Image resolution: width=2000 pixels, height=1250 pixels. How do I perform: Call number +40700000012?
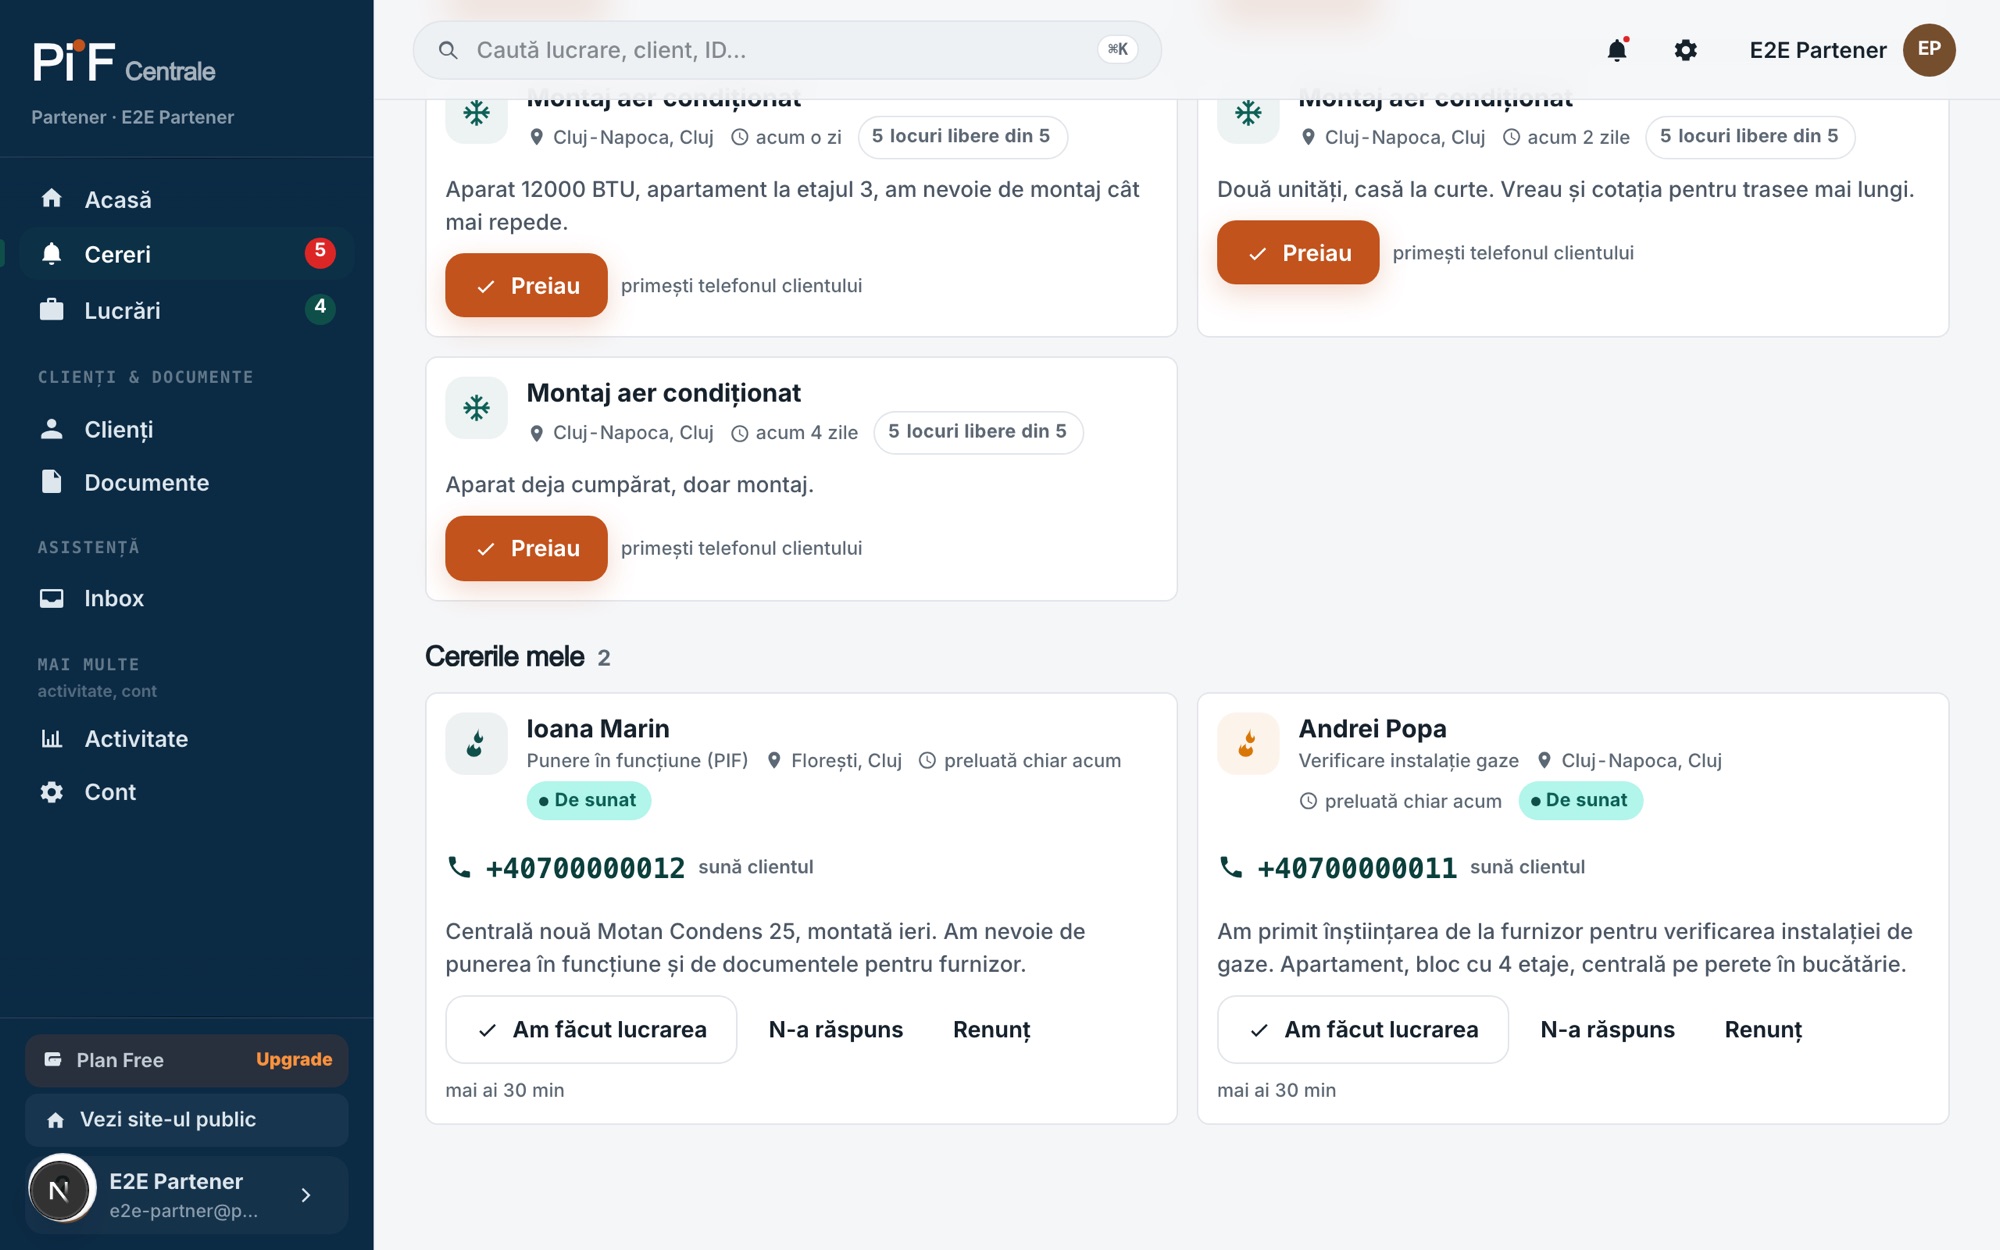pos(585,868)
